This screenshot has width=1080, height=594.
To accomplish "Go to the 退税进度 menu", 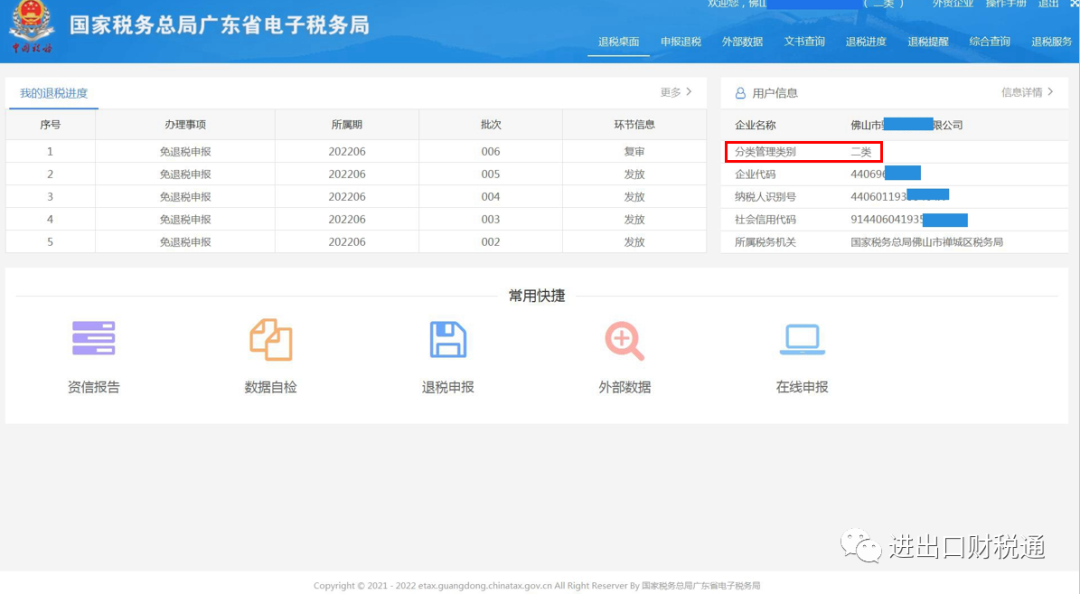I will (866, 41).
